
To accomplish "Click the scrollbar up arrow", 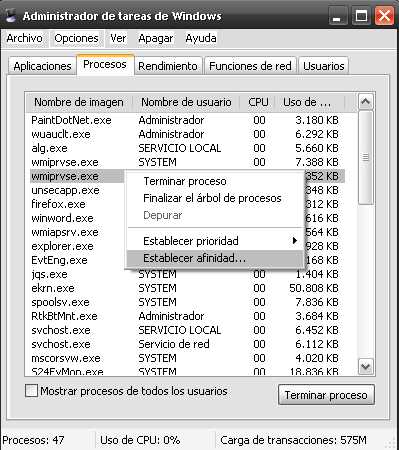I will 366,102.
